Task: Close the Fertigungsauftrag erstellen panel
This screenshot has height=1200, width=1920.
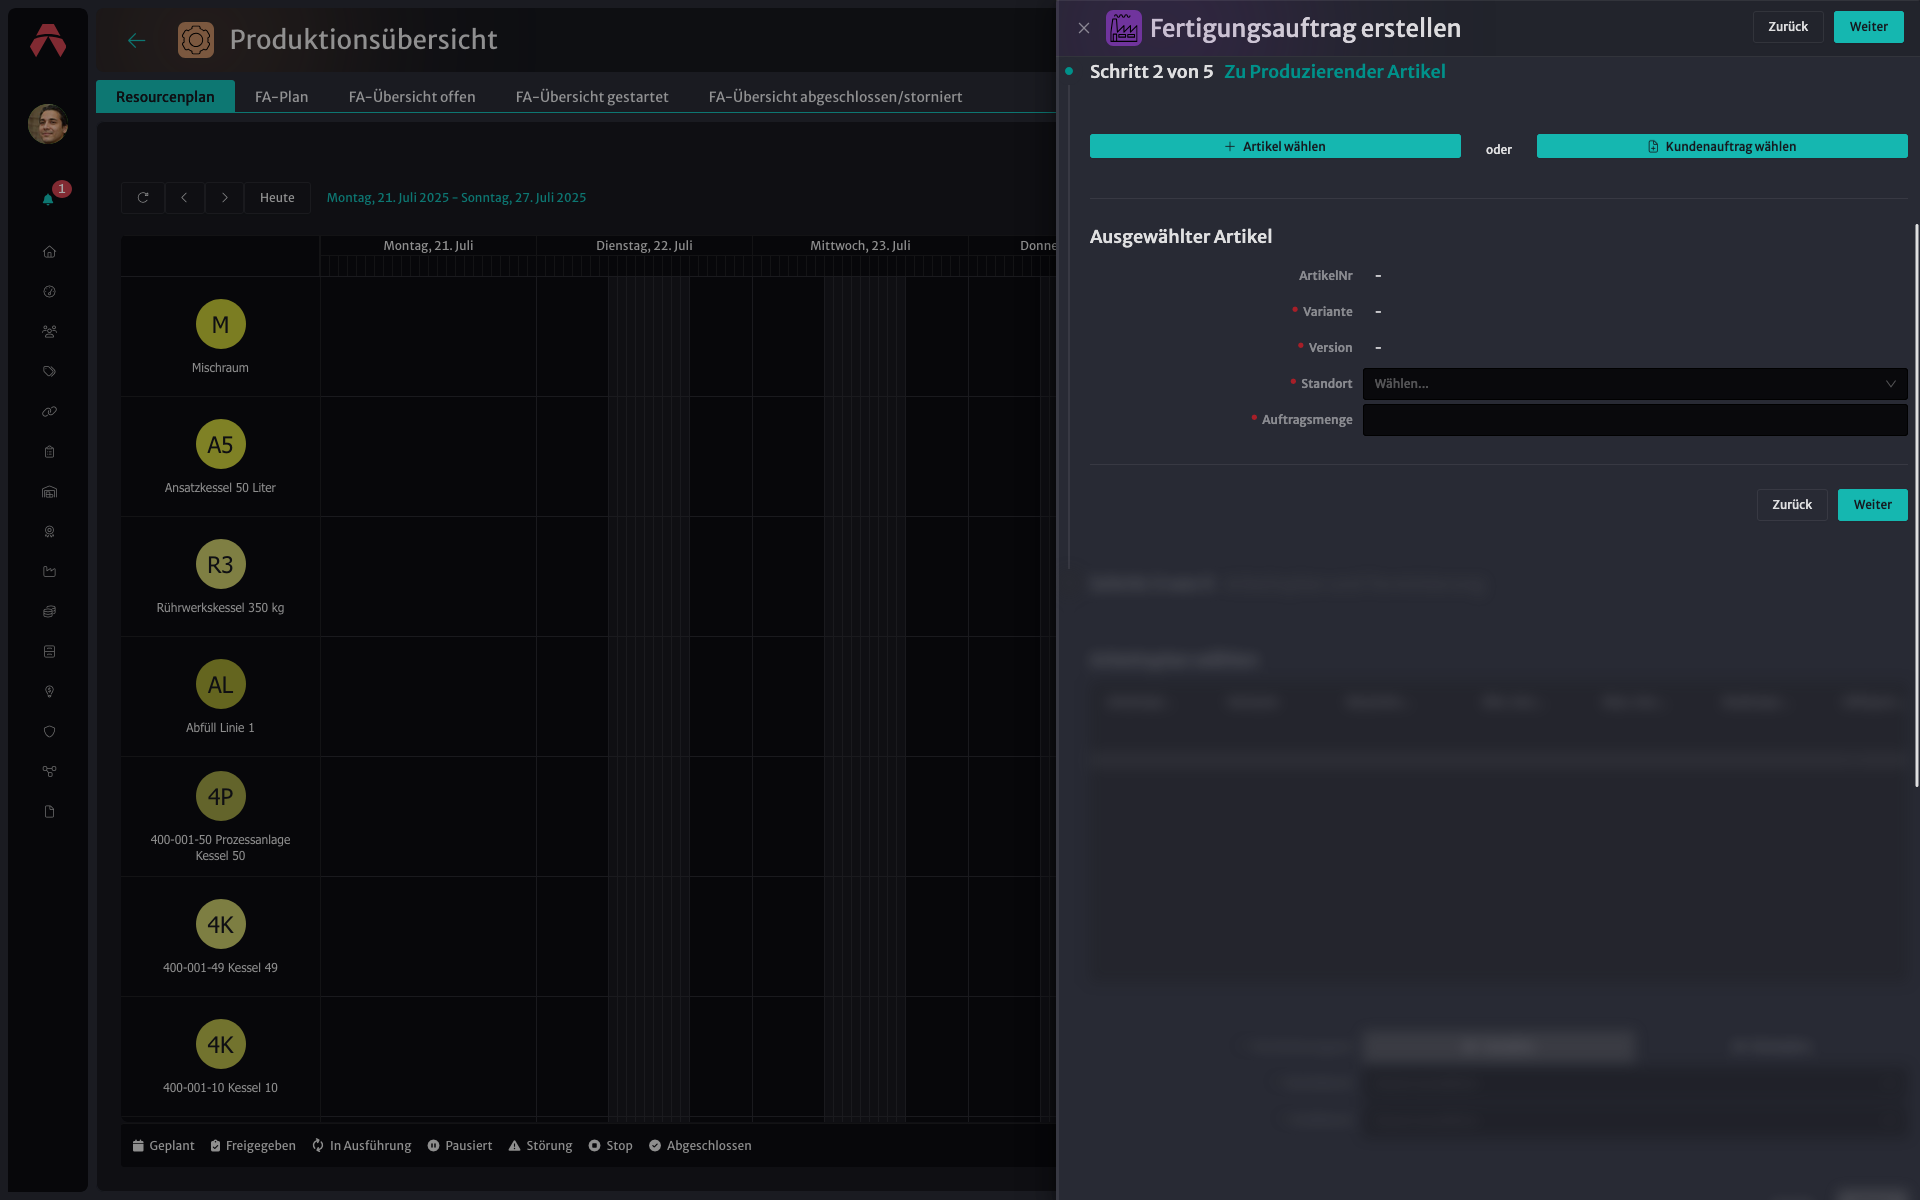Action: coord(1084,28)
